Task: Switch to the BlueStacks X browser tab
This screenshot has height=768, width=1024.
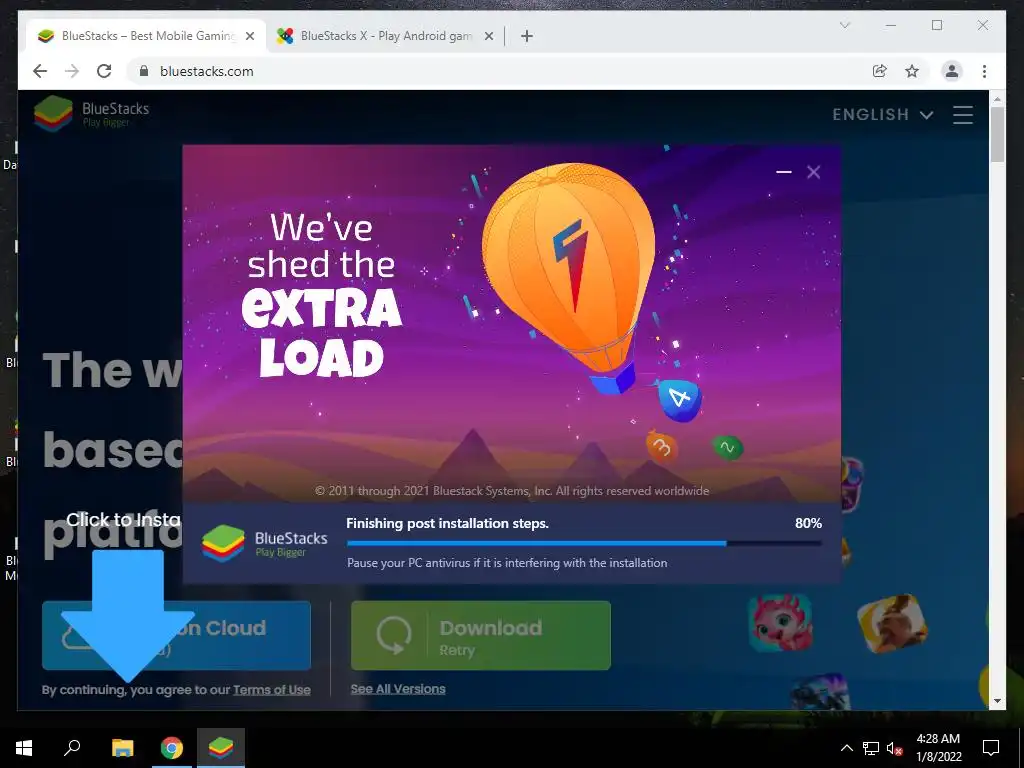Action: pos(385,36)
